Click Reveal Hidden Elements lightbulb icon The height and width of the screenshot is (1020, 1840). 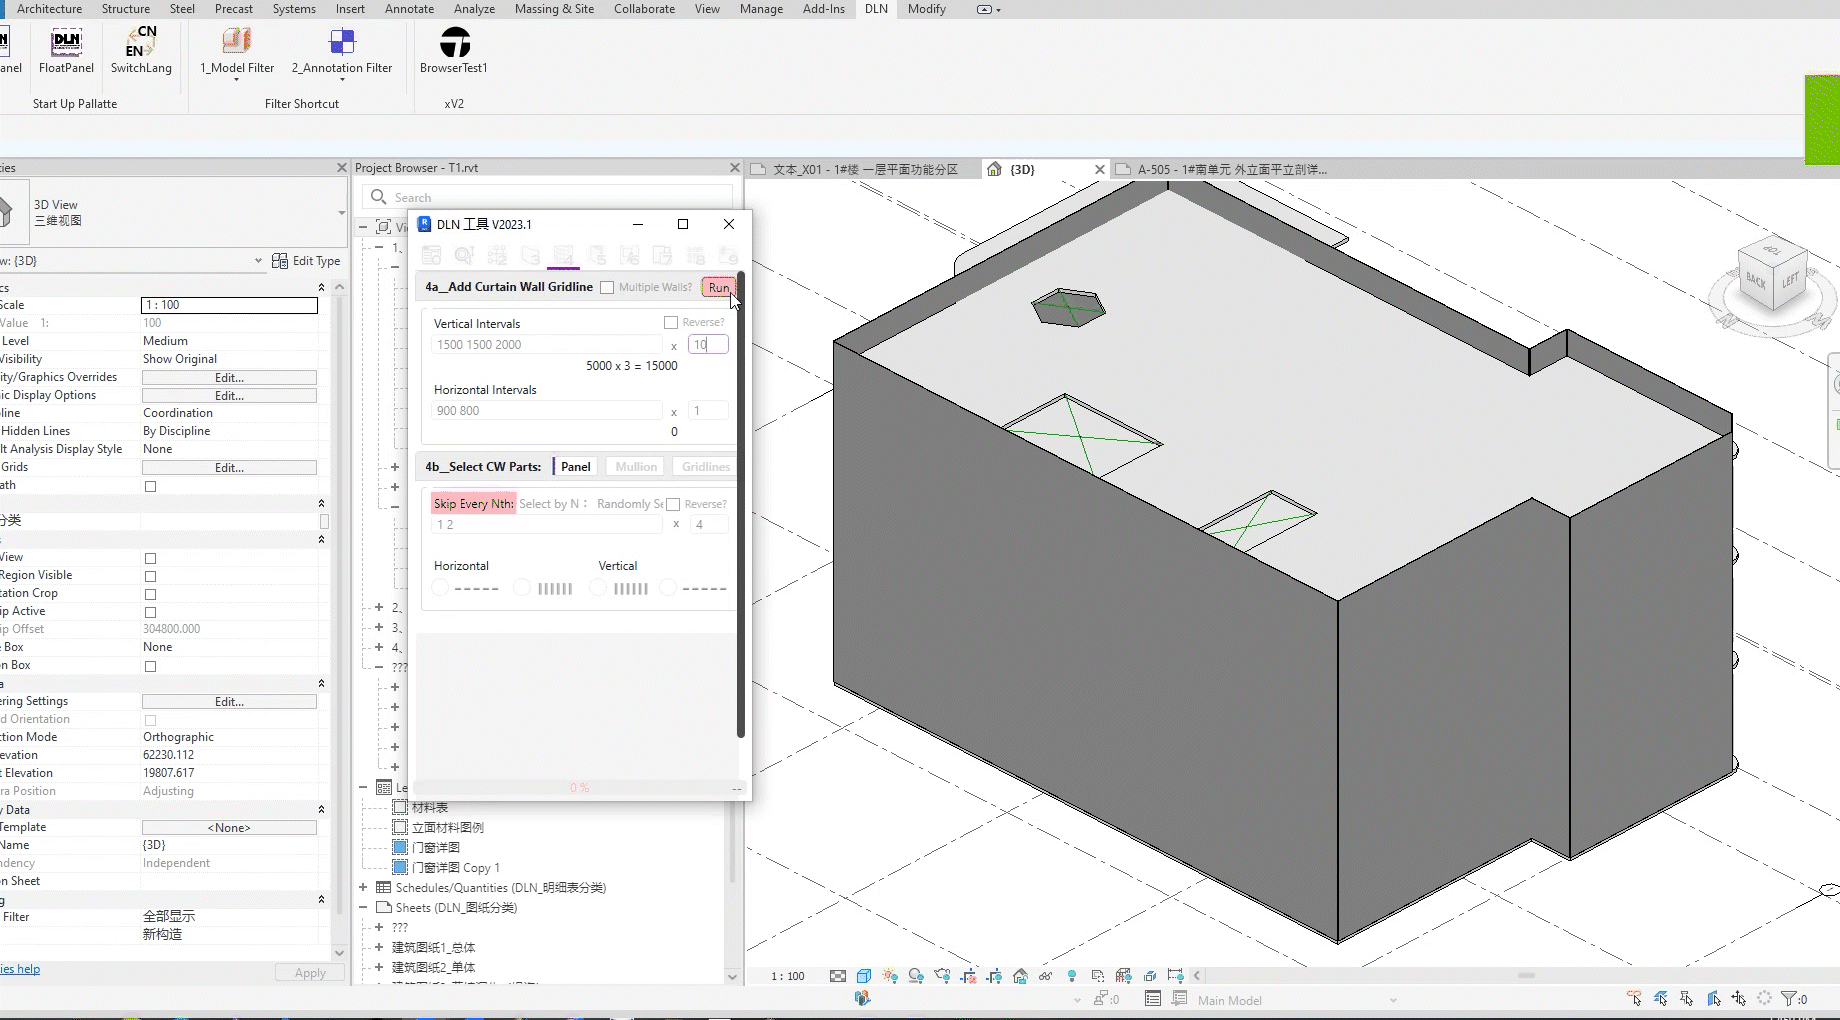click(x=1072, y=976)
